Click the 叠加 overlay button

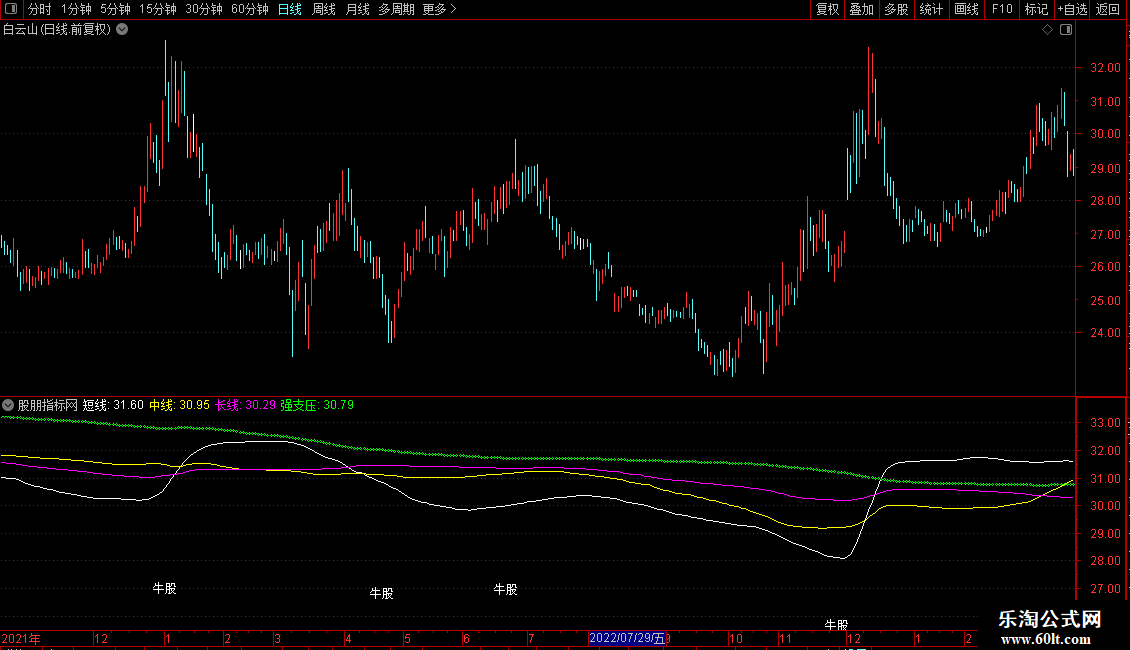pos(862,9)
